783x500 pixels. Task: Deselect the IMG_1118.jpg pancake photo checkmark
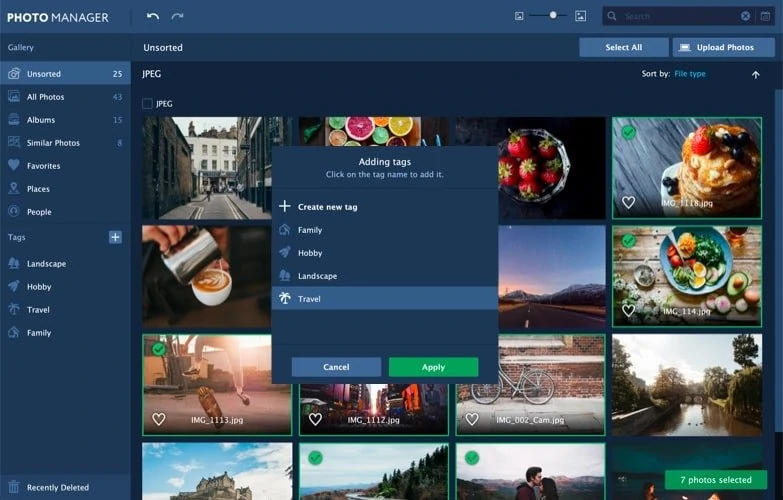coord(629,132)
